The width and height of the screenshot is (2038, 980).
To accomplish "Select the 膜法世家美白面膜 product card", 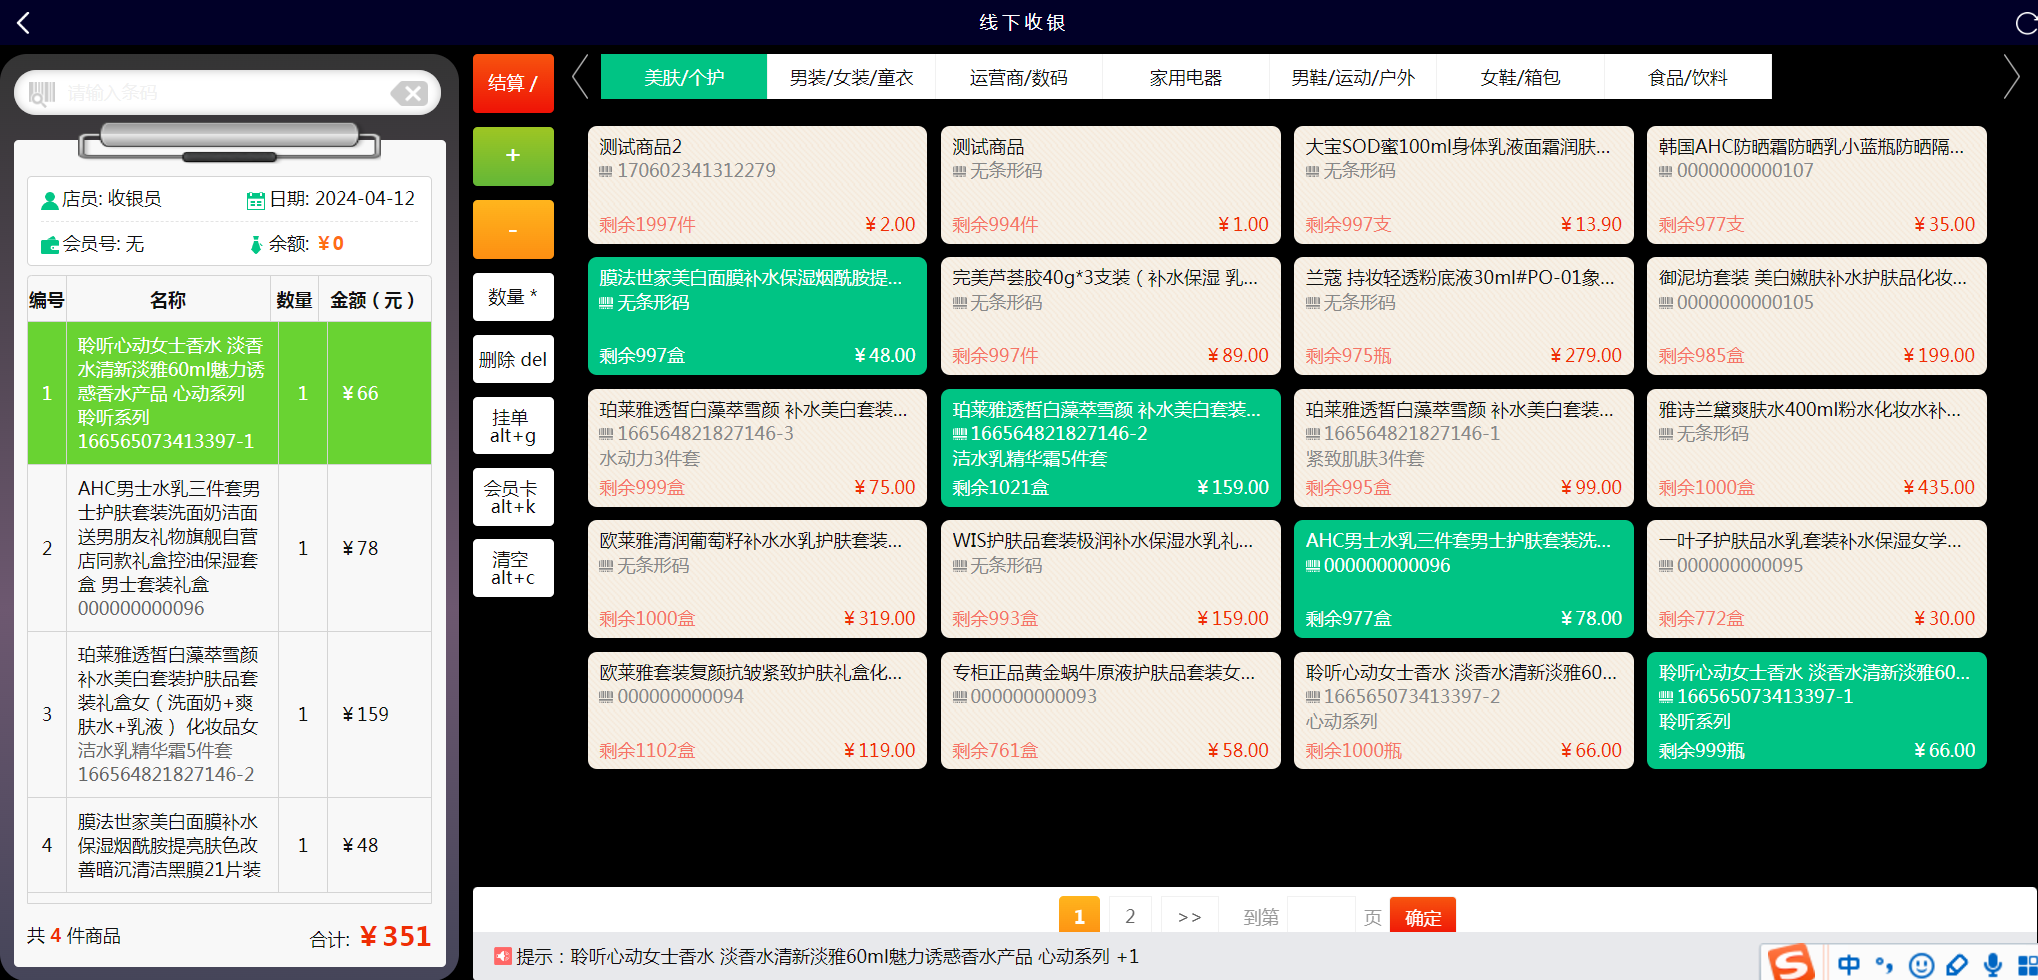I will 757,316.
